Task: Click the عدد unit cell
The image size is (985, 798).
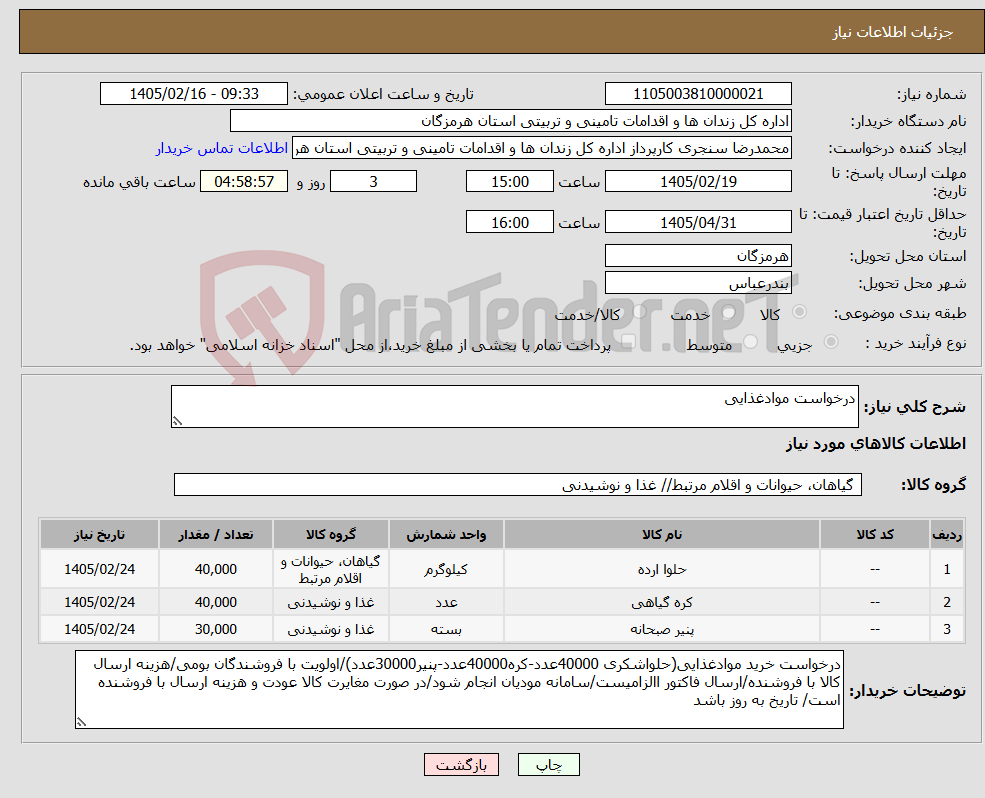Action: tap(446, 602)
